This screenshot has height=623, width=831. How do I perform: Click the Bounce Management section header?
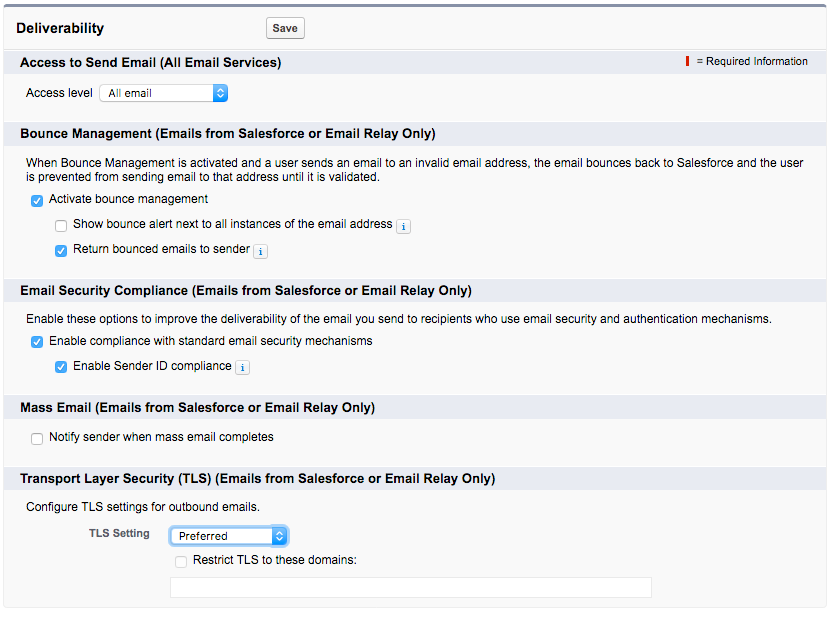[x=227, y=134]
